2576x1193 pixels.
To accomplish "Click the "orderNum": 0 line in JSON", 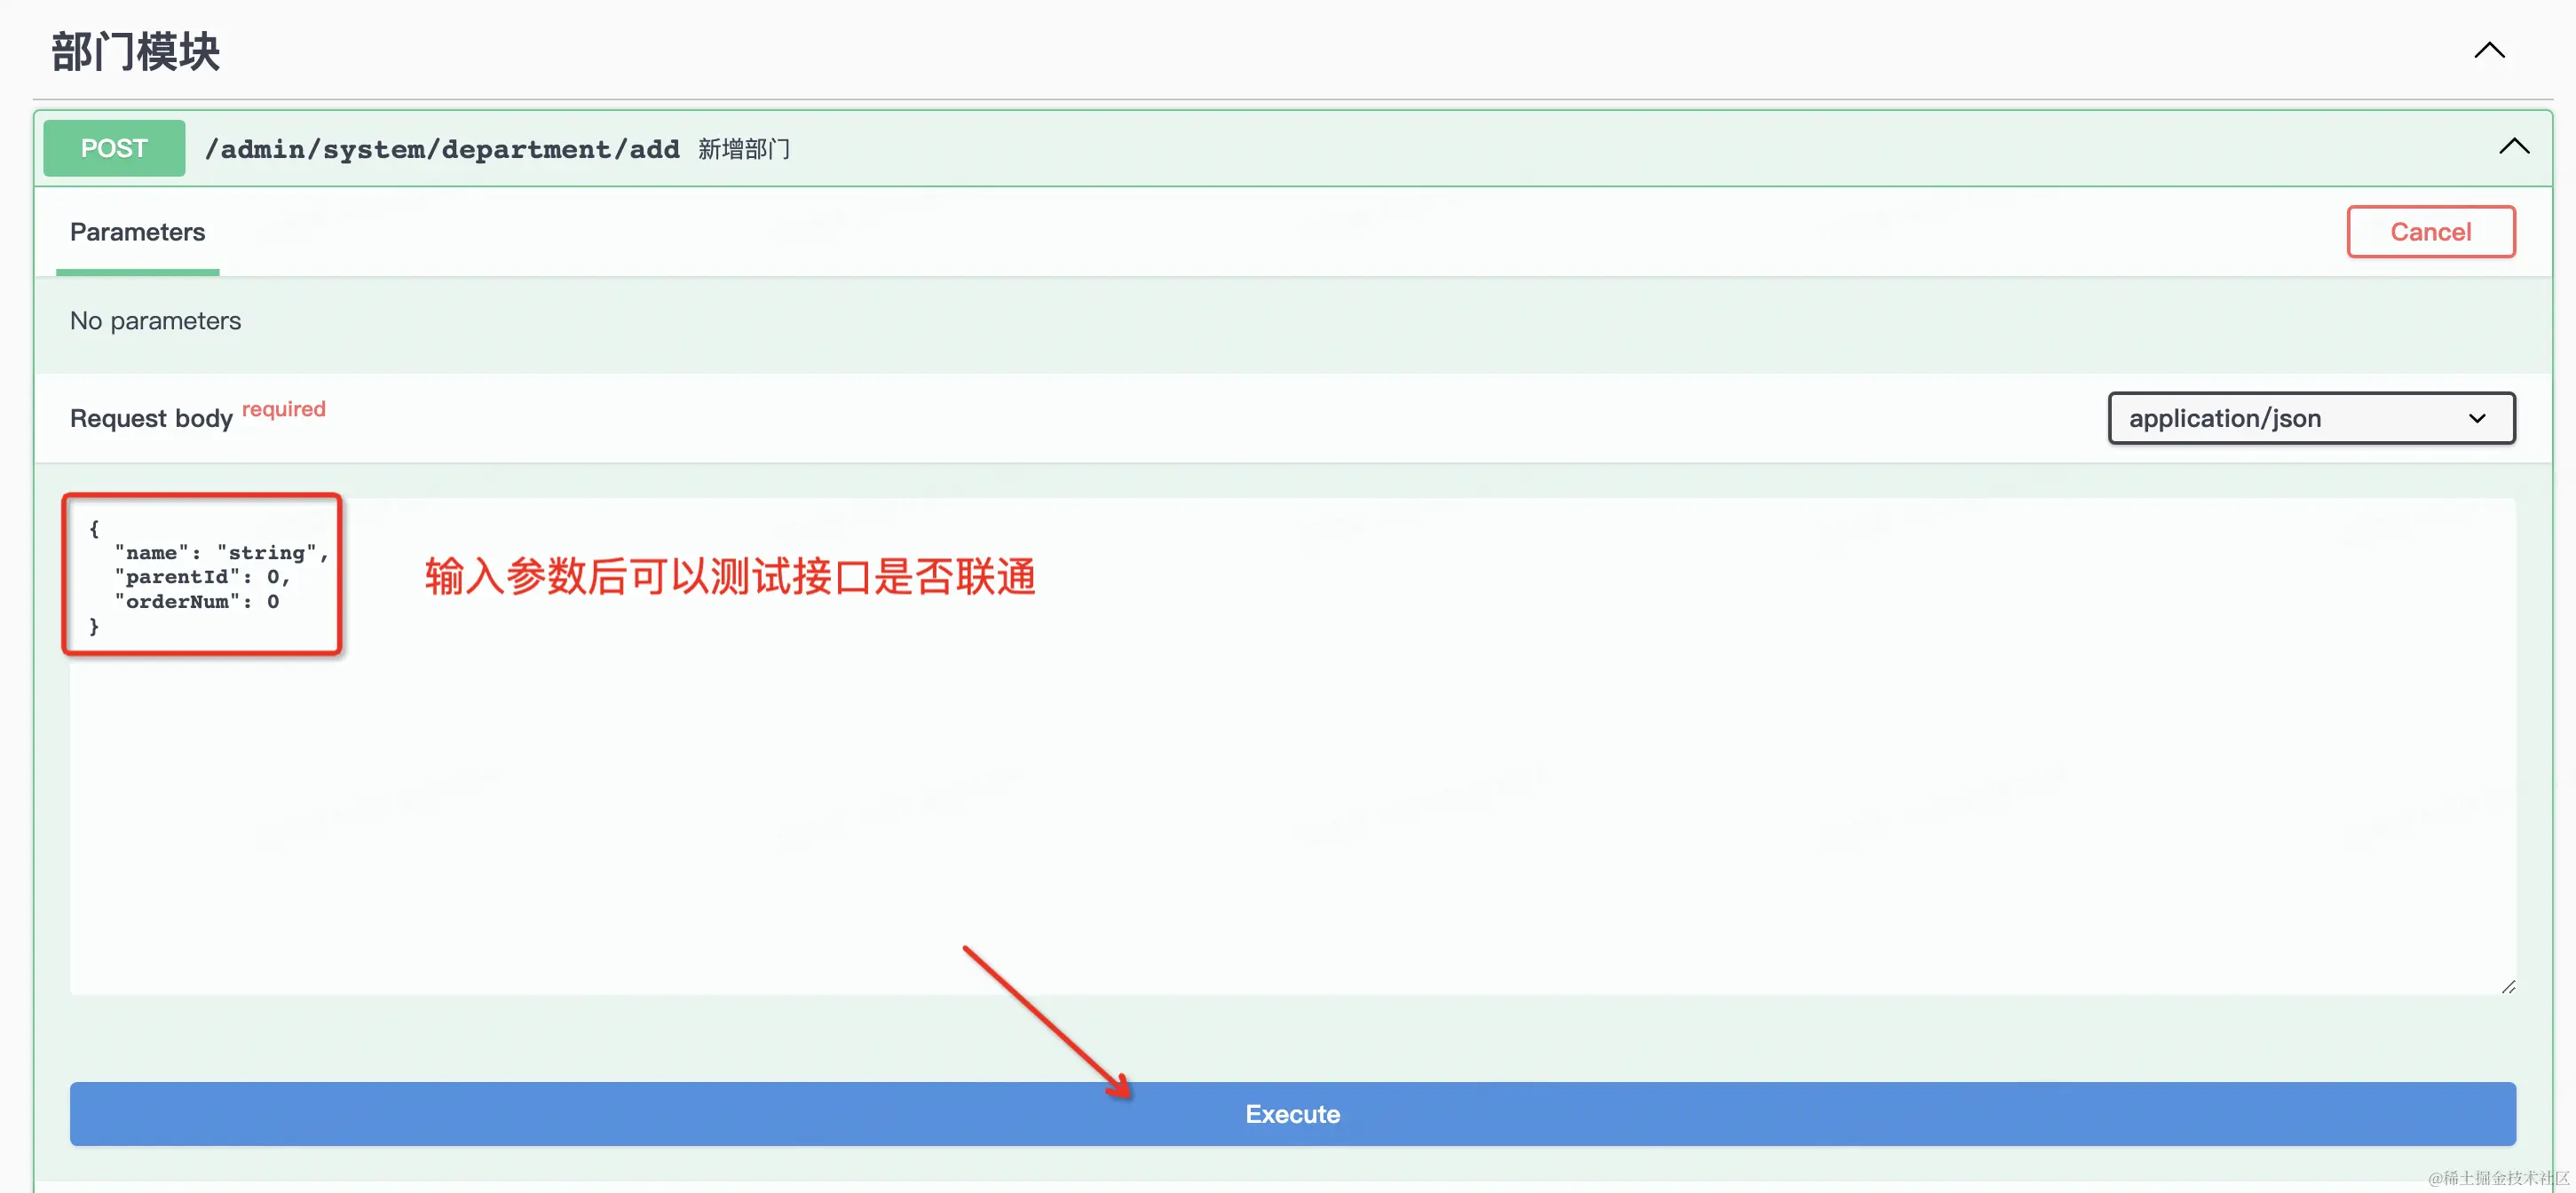I will pyautogui.click(x=196, y=601).
